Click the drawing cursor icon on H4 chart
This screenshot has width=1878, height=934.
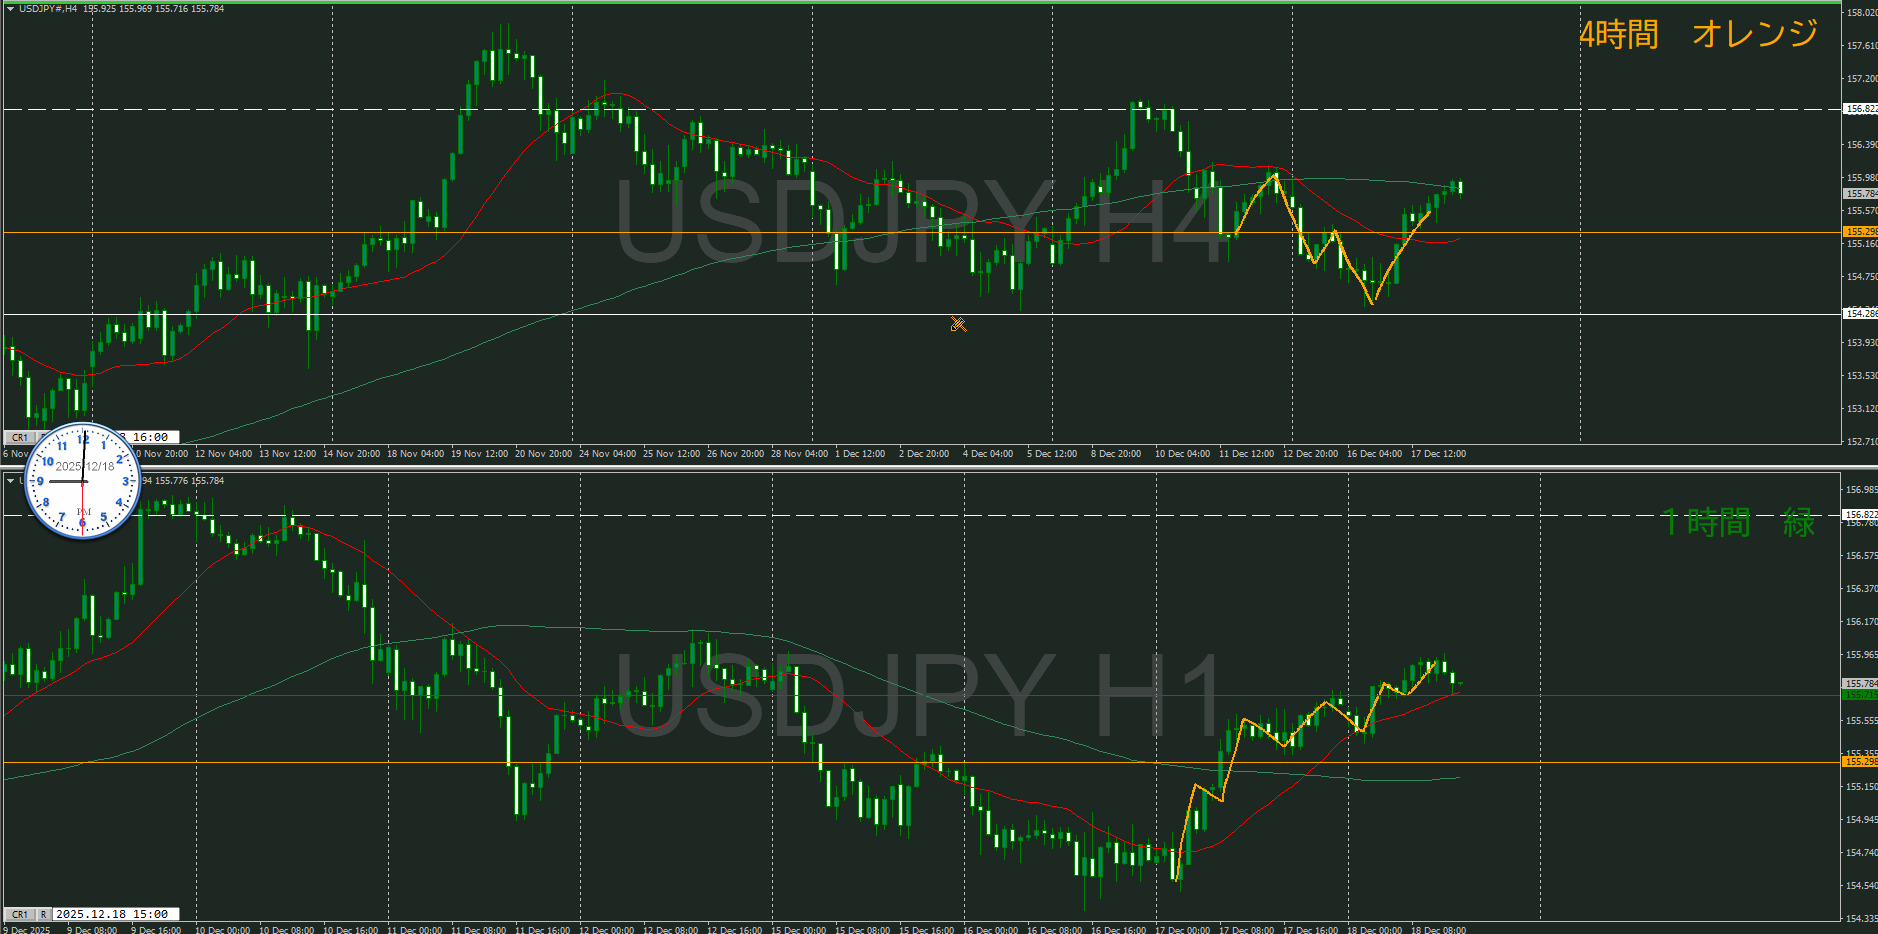(x=958, y=323)
